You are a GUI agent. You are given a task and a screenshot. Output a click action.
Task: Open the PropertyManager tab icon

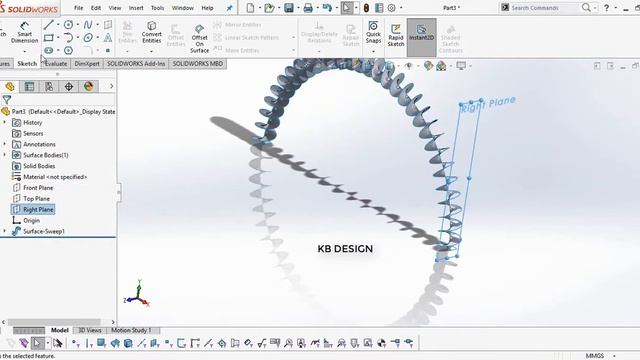tap(29, 86)
